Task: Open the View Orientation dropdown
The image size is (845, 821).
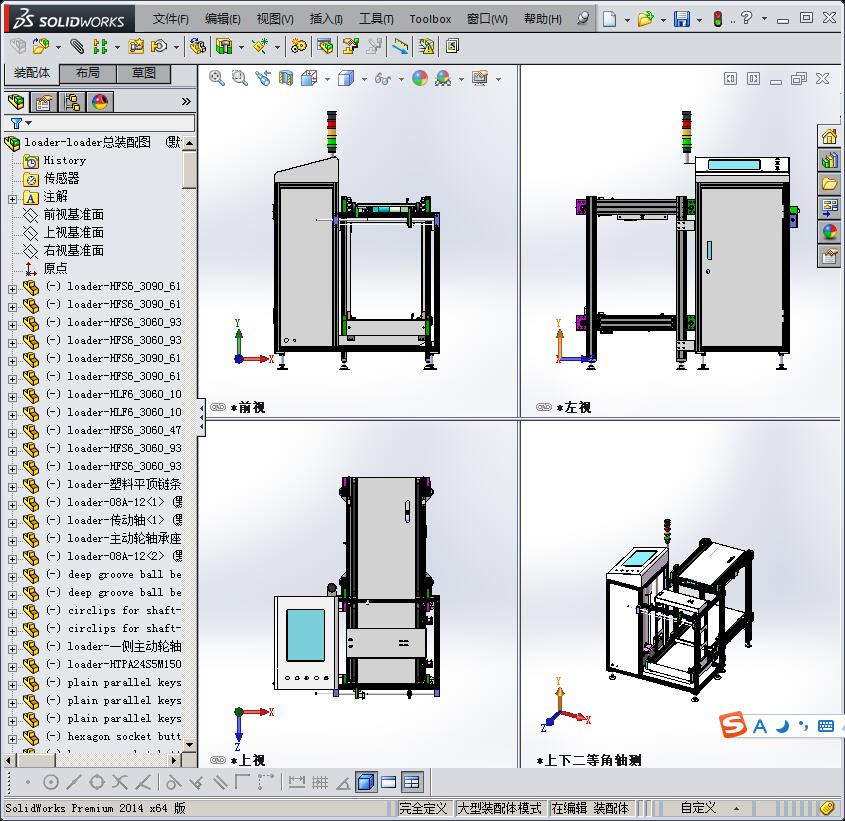Action: point(326,78)
